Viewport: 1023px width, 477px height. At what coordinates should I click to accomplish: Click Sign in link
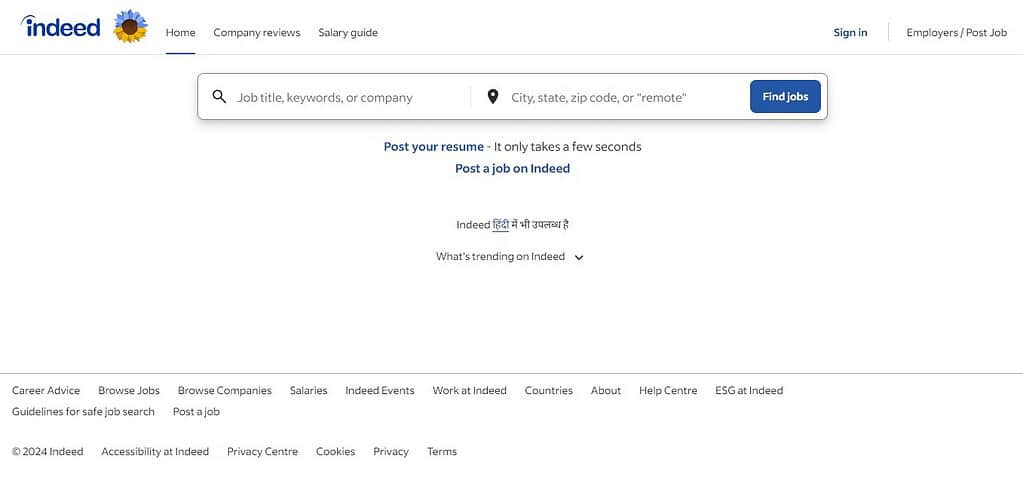pos(850,32)
